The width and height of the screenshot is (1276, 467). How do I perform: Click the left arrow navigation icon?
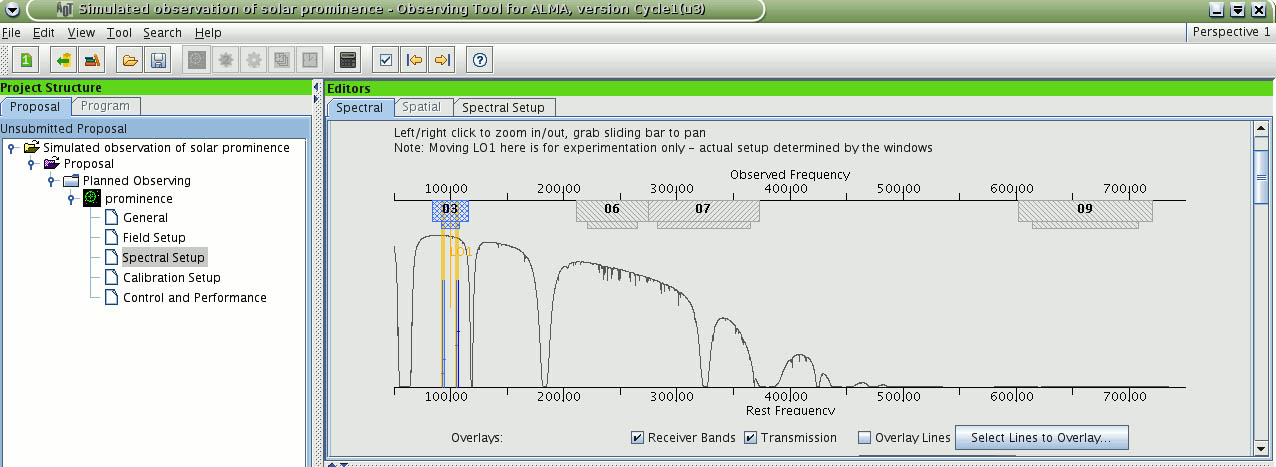point(414,60)
